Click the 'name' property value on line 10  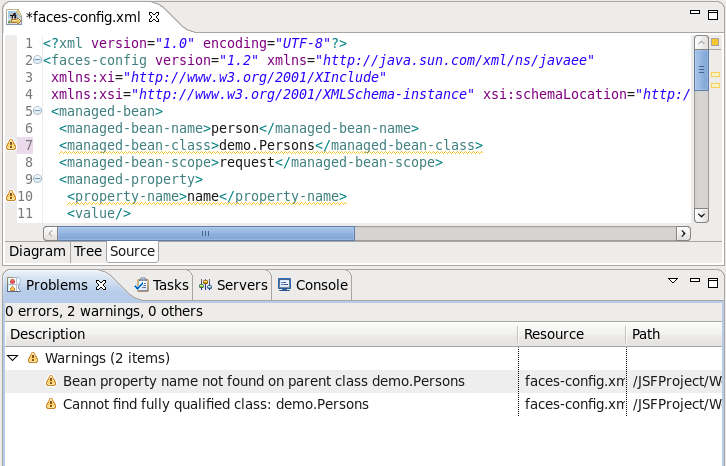pos(203,196)
